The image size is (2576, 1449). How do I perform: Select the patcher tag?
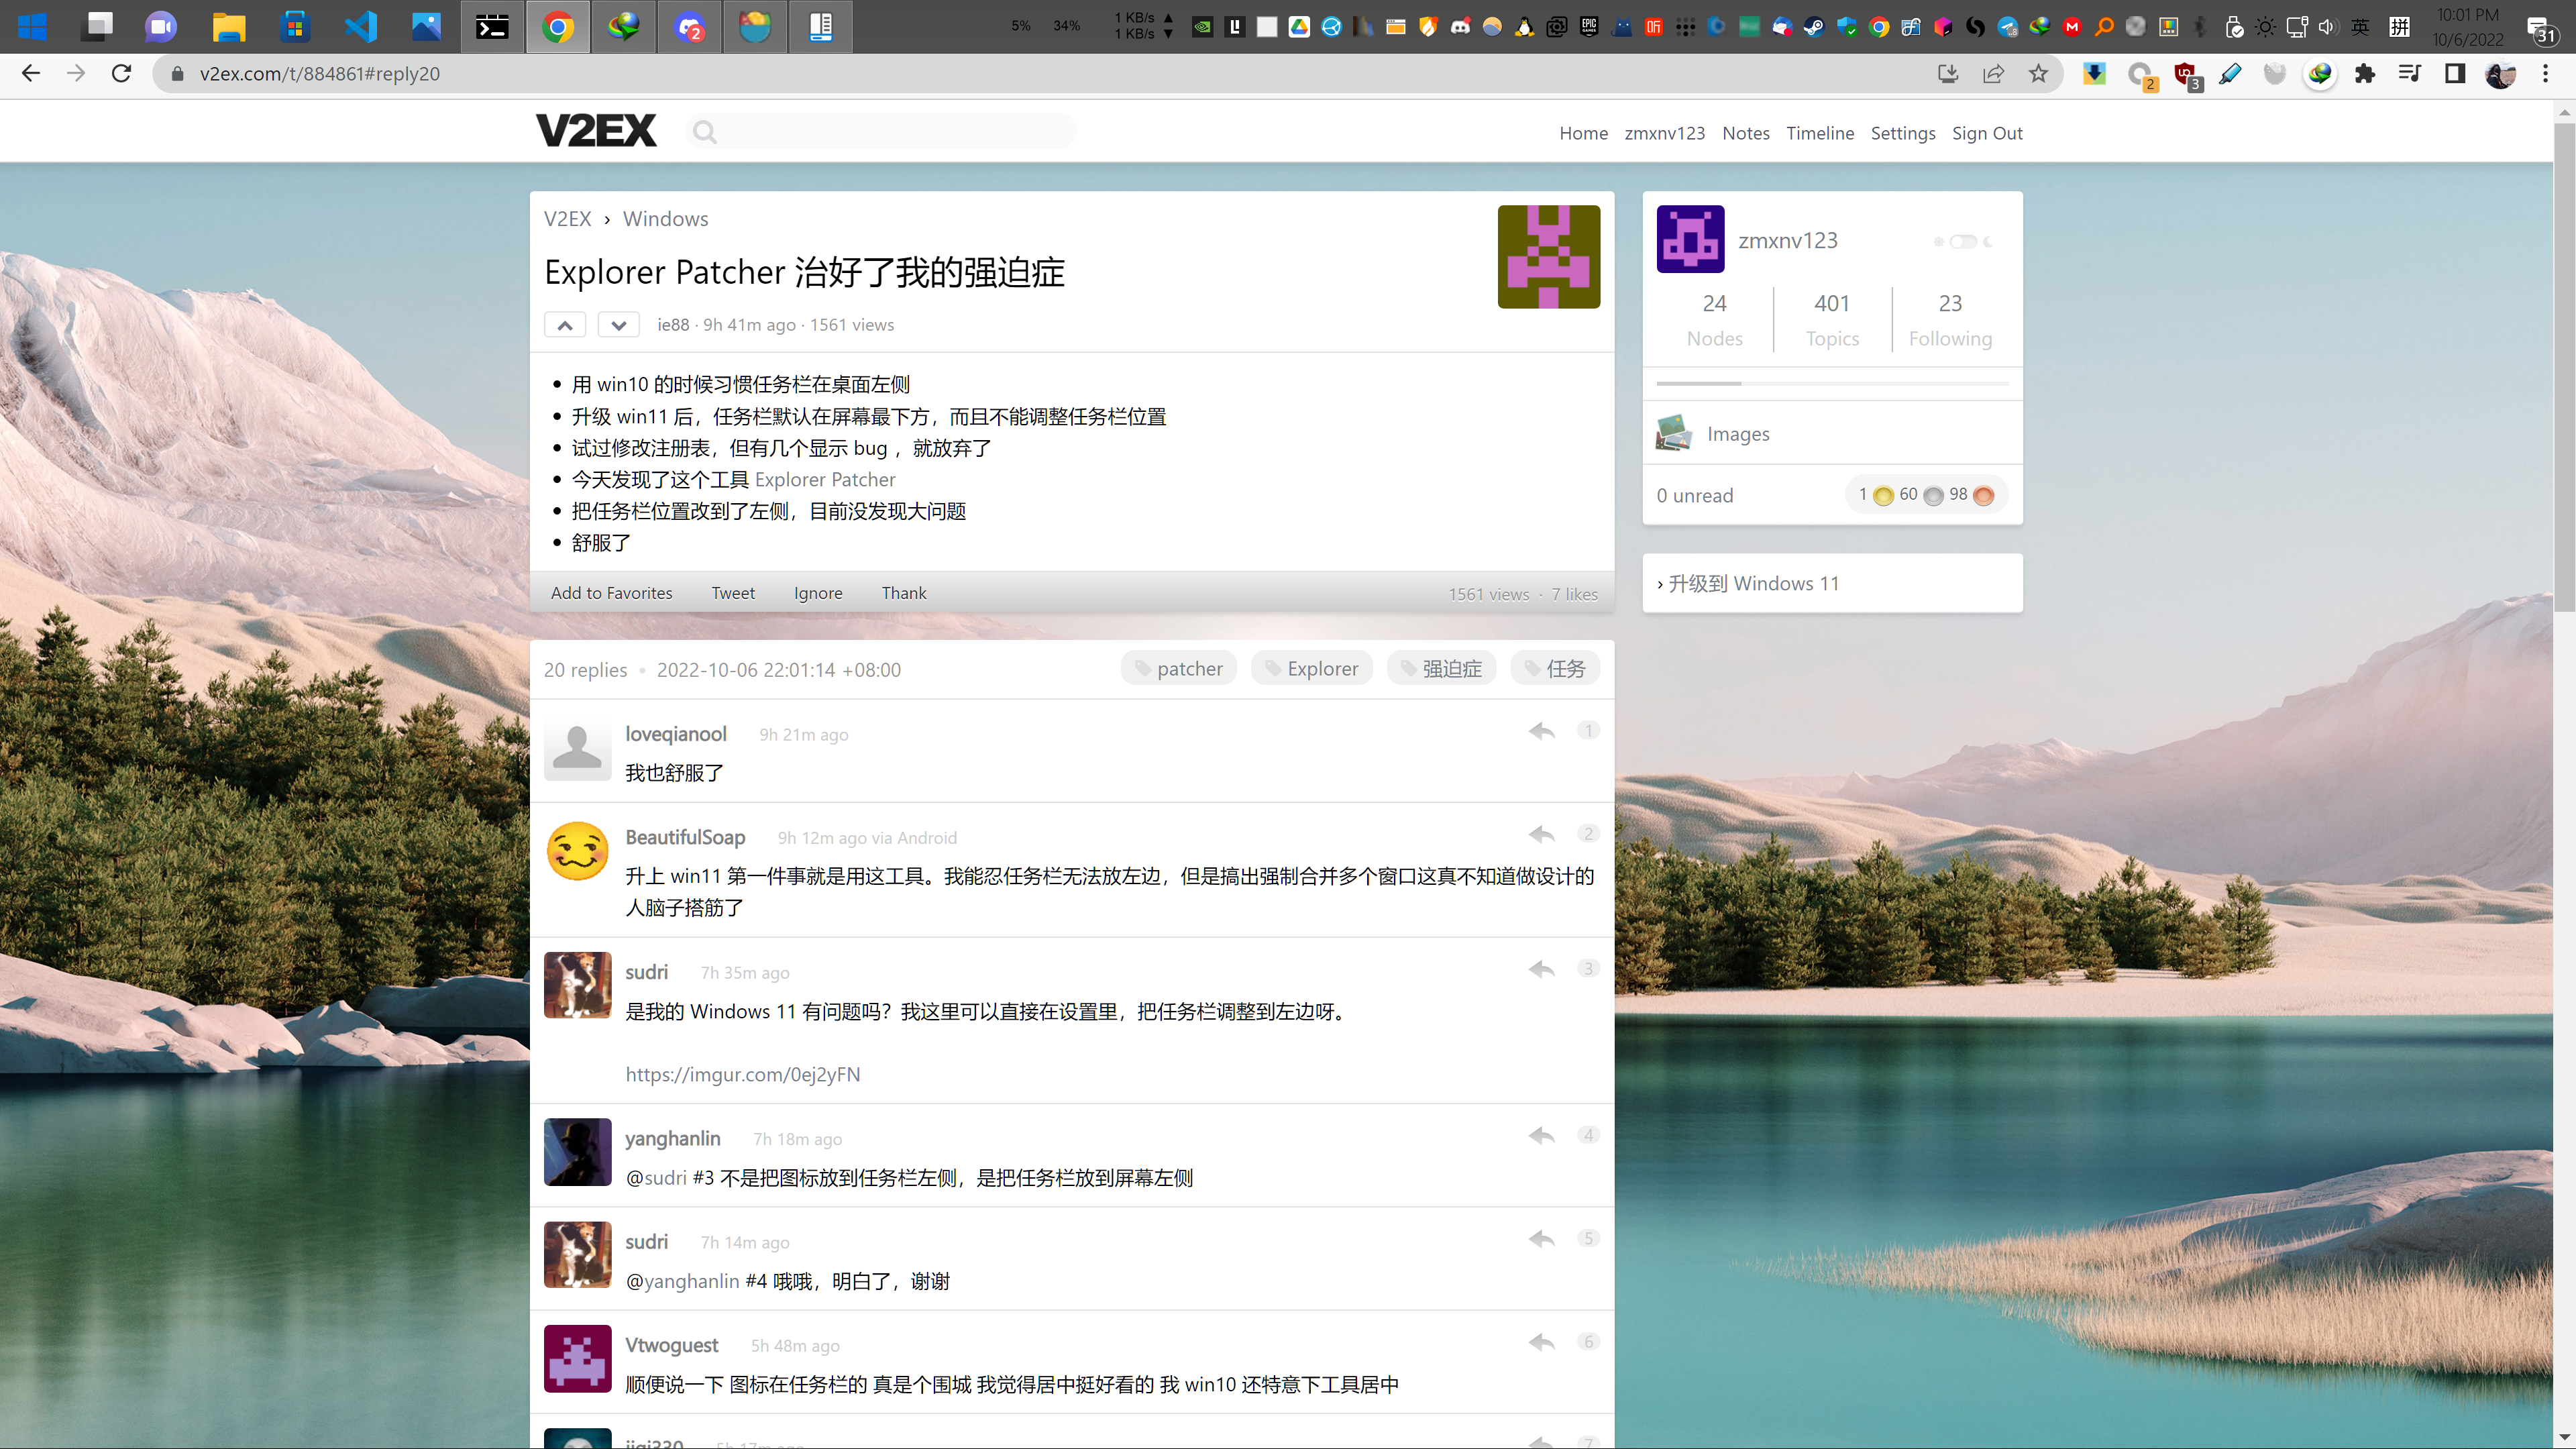[x=1179, y=669]
